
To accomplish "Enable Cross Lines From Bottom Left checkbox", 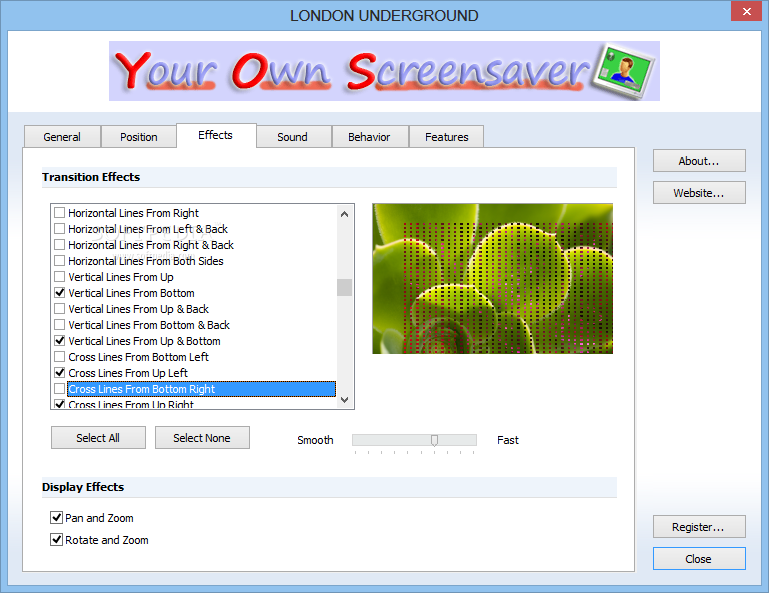I will (59, 357).
